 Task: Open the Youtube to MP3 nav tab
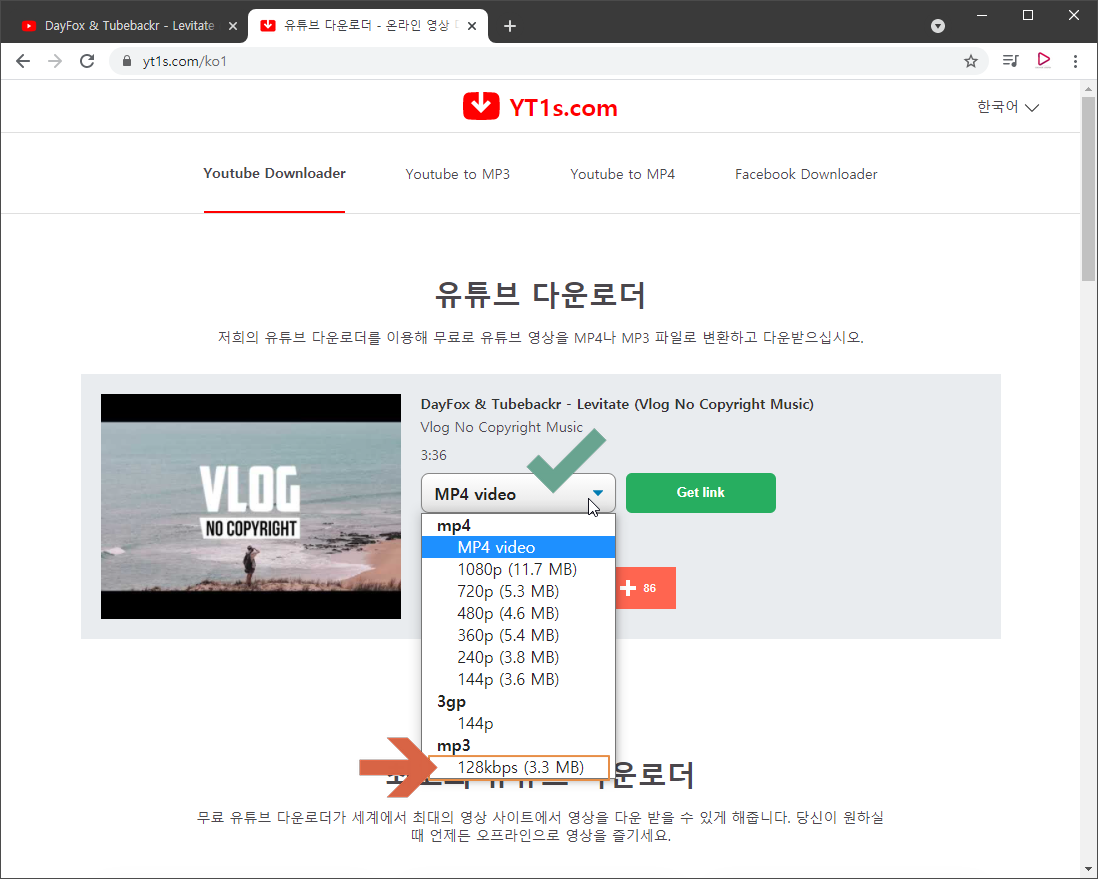click(x=457, y=174)
